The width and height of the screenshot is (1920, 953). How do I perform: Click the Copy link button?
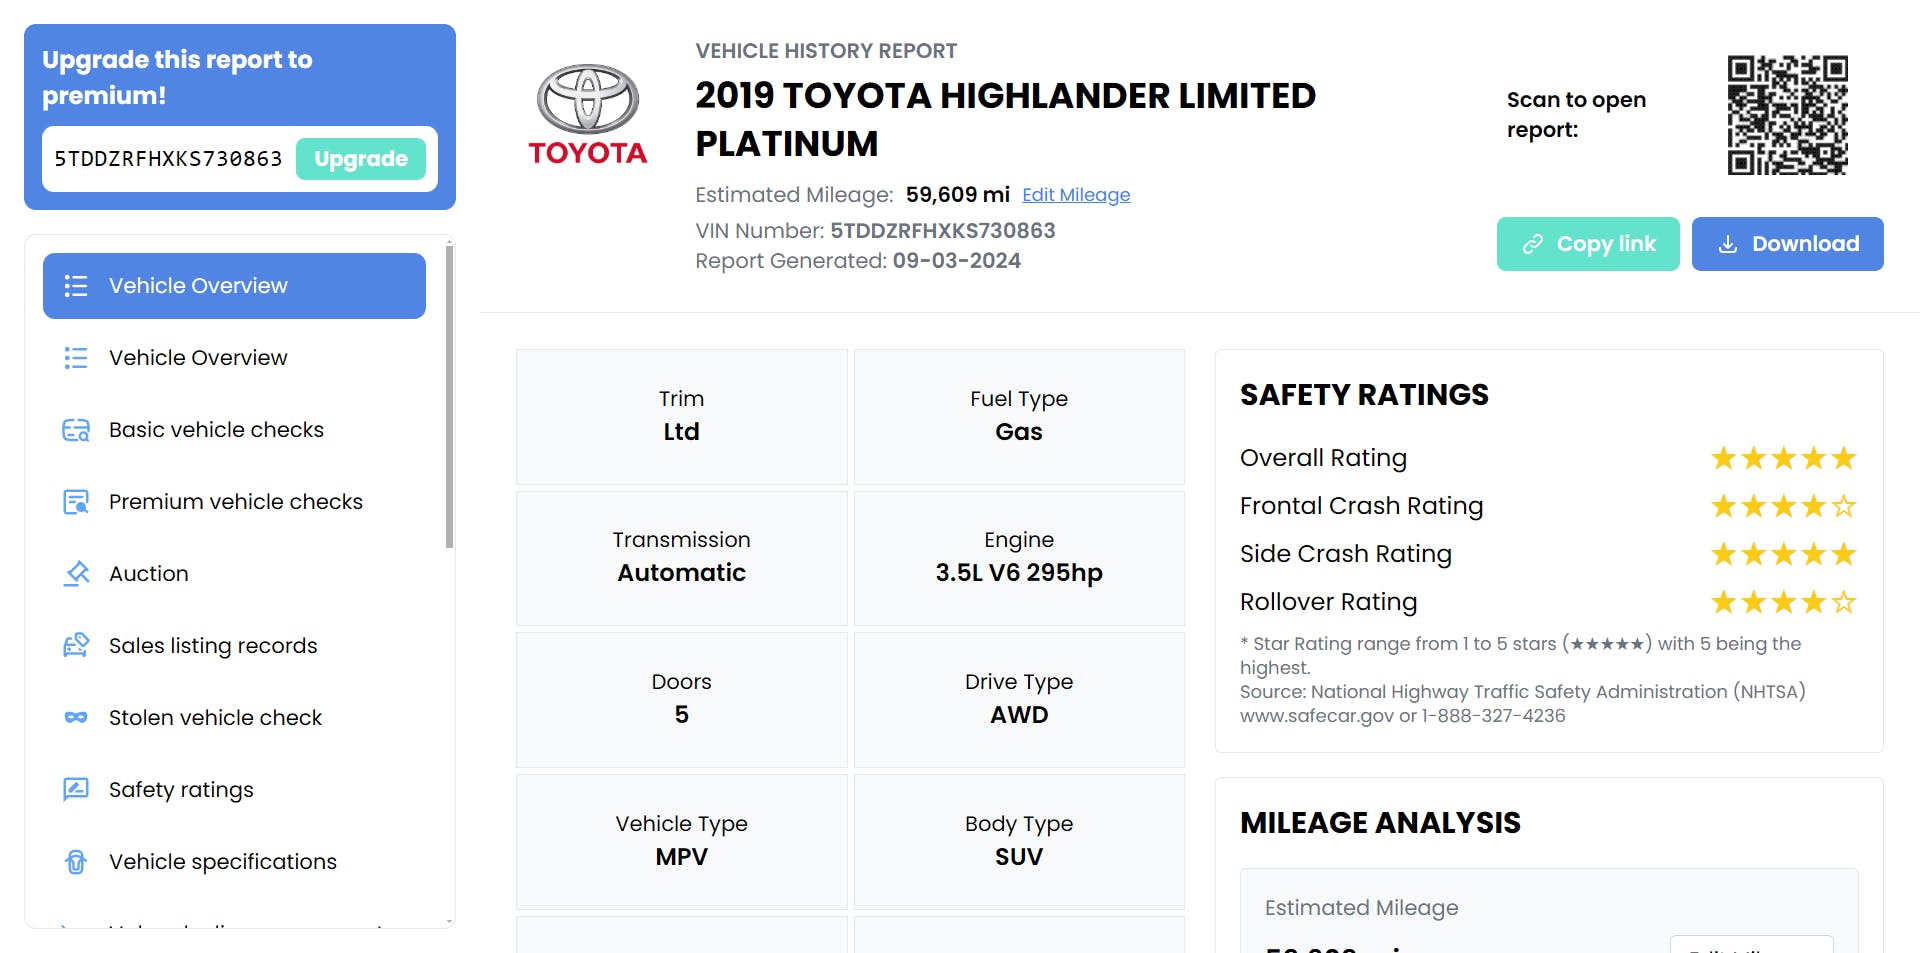coord(1587,244)
